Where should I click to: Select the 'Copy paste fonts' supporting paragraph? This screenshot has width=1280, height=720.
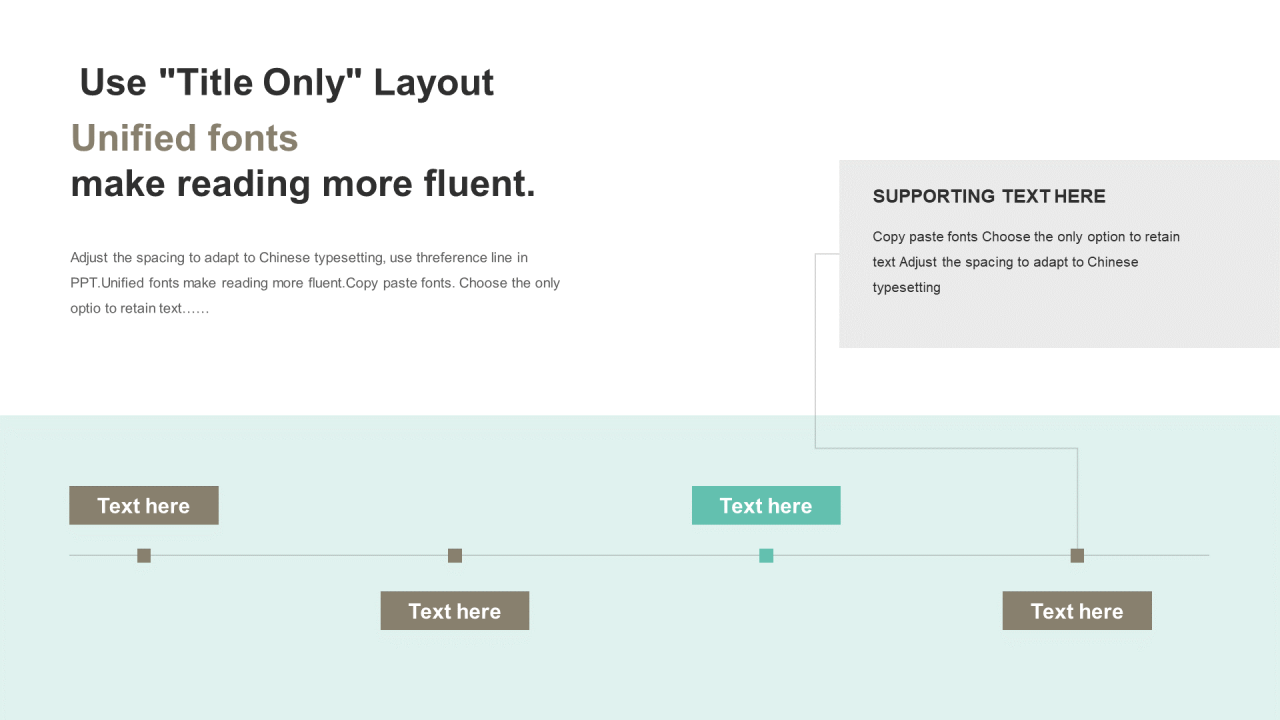click(x=1026, y=262)
